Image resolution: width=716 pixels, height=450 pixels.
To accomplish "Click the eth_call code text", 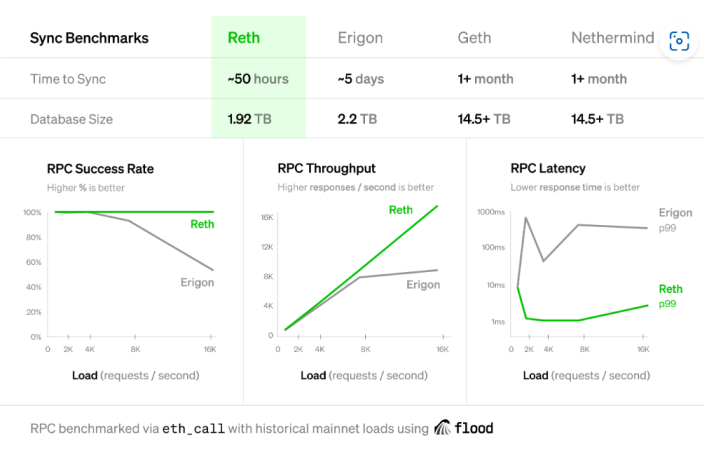I will [194, 429].
